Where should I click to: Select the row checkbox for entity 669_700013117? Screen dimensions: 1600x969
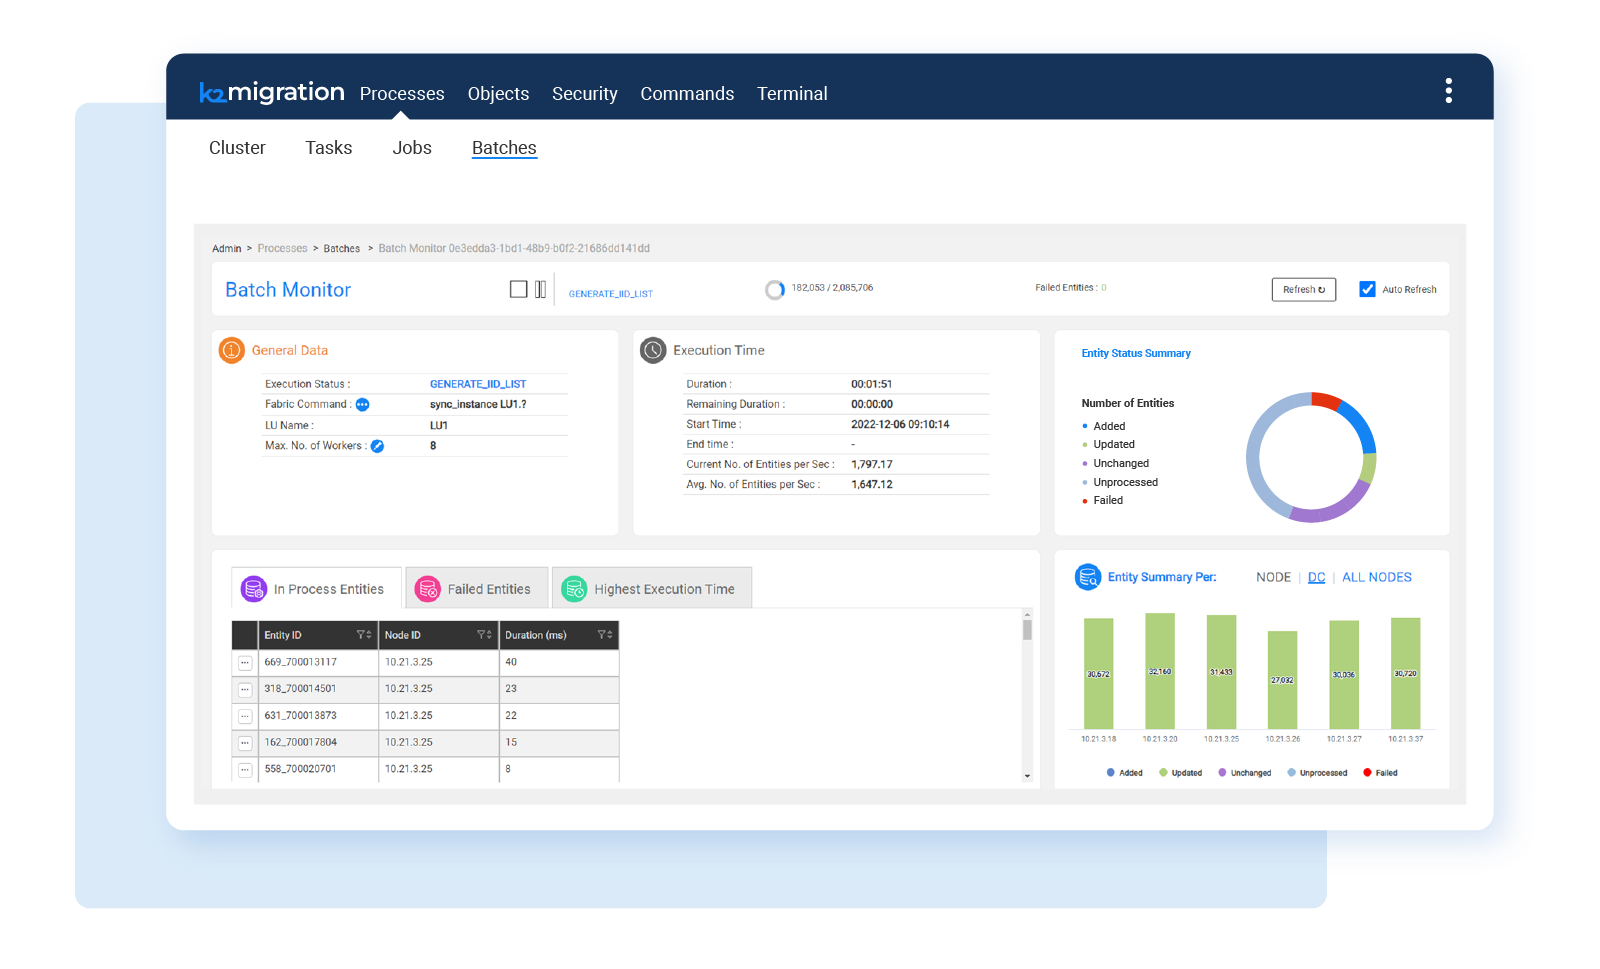click(x=245, y=662)
